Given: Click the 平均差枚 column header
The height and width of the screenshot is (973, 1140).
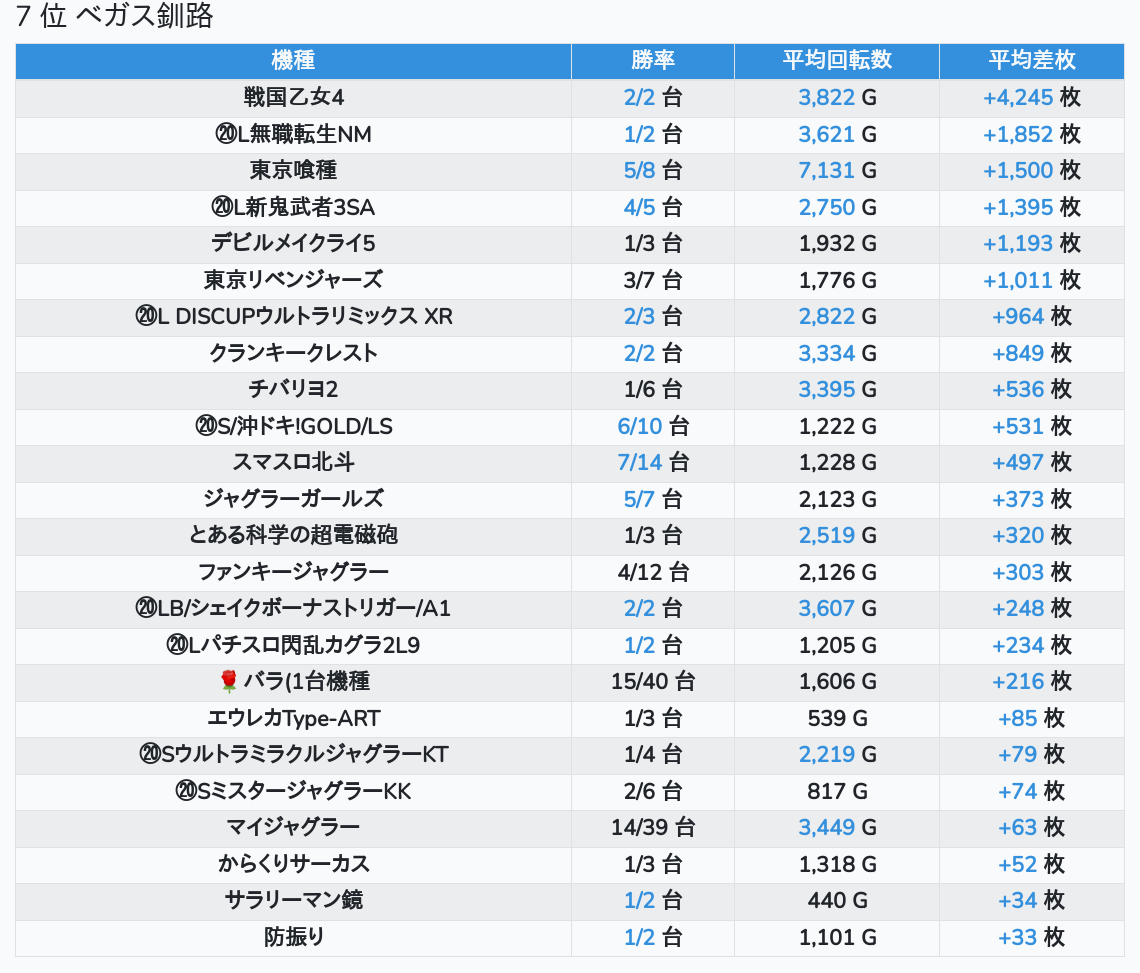Looking at the screenshot, I should pos(1031,60).
